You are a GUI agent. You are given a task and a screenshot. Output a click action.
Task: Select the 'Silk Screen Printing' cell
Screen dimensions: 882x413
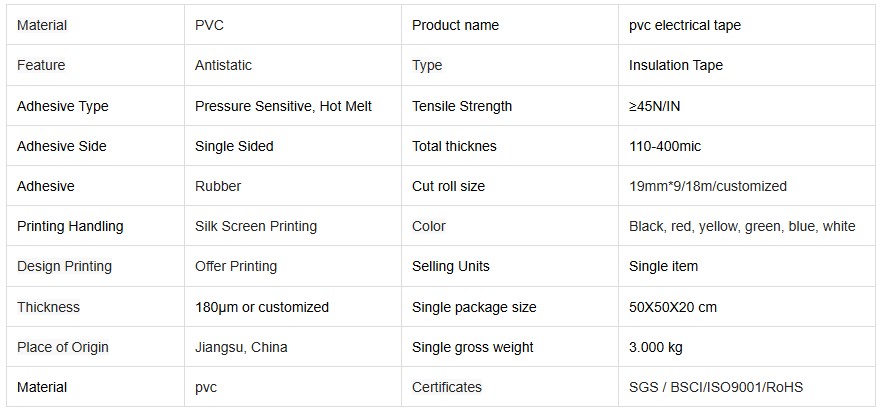(x=256, y=226)
